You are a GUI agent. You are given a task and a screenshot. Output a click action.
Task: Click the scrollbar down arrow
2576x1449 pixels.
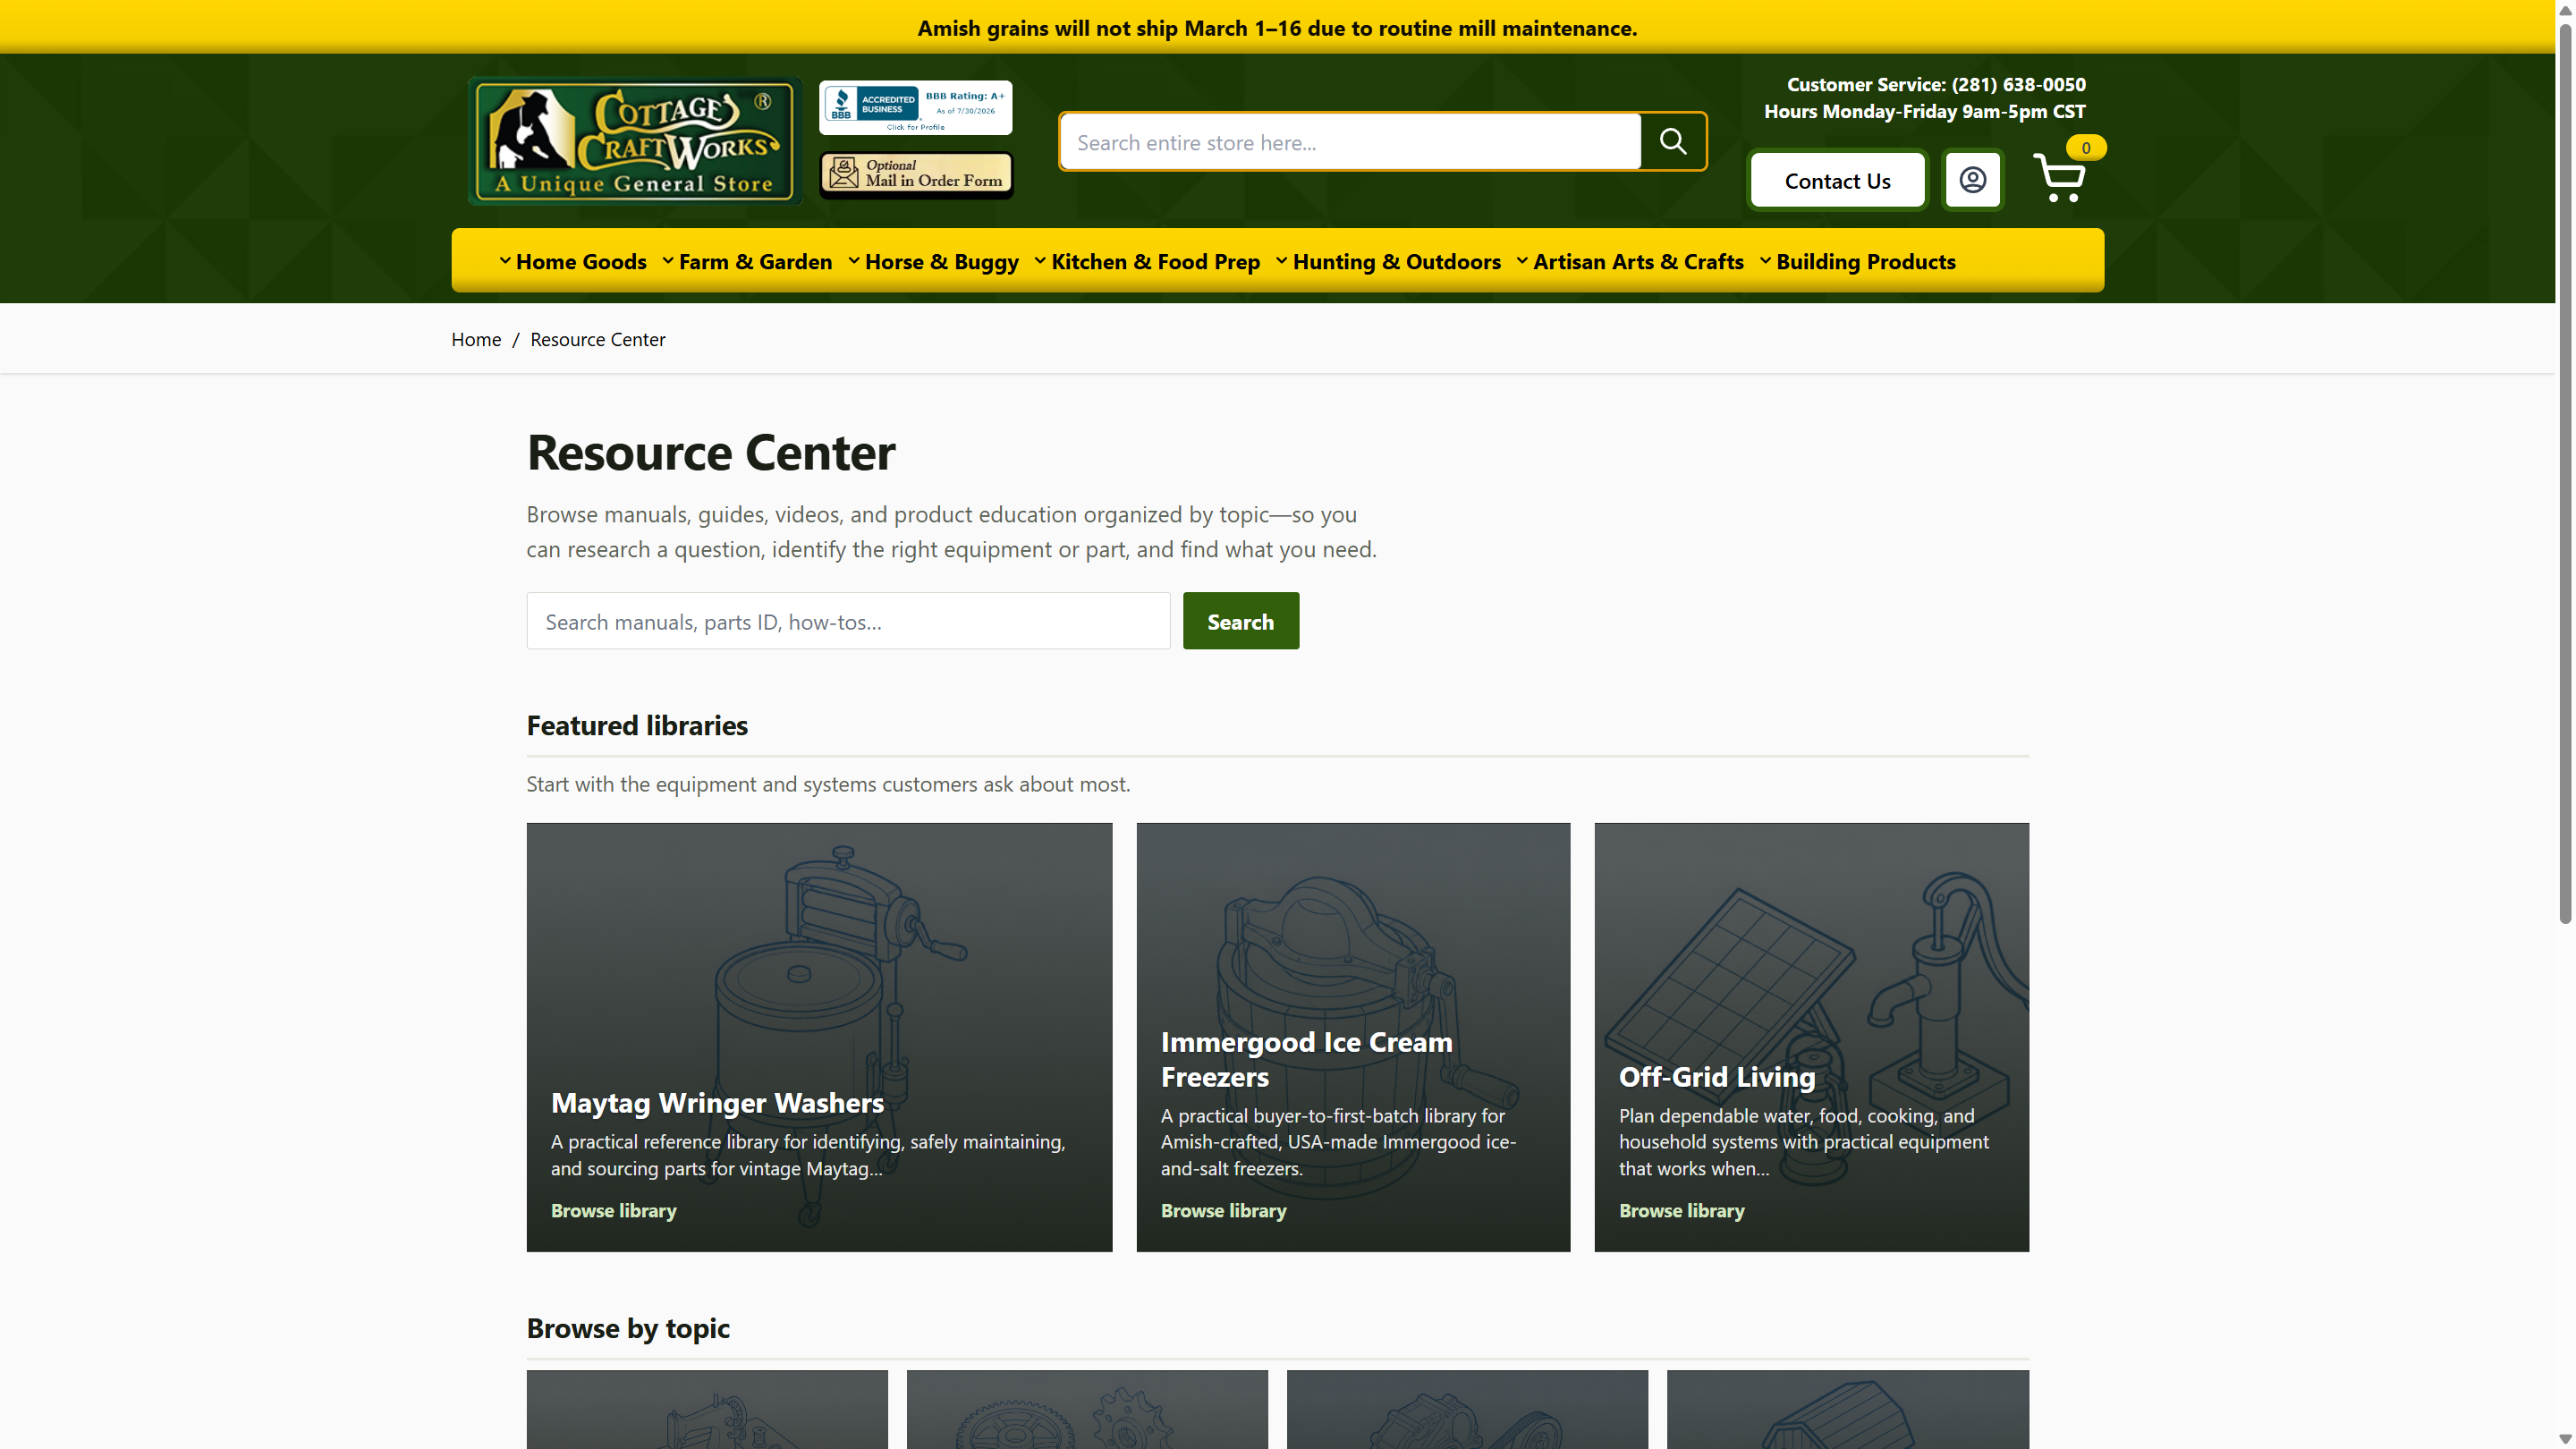(x=2565, y=1439)
